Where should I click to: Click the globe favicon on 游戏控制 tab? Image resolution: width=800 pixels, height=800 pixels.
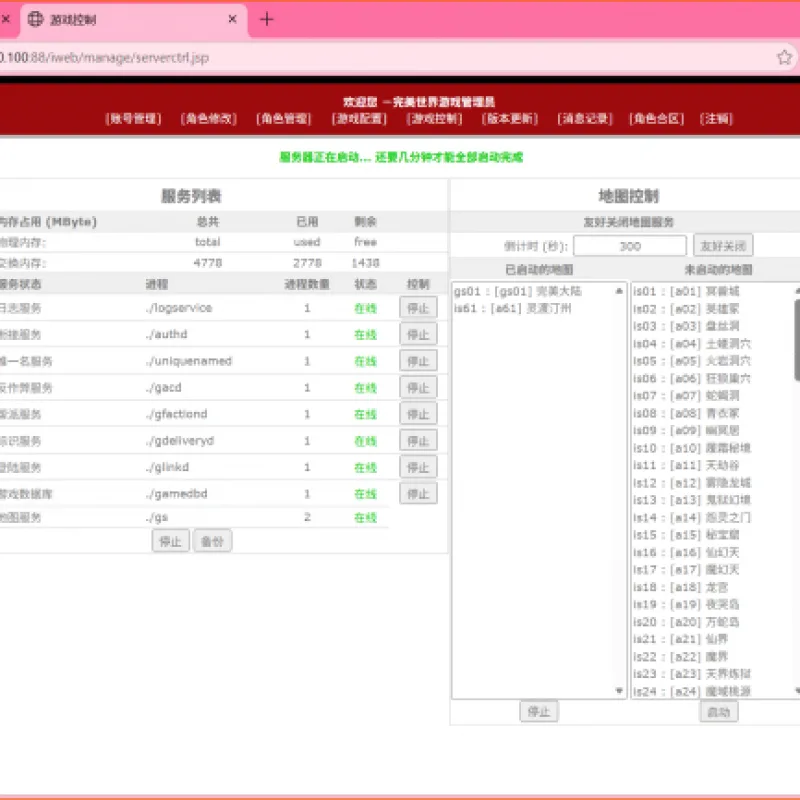point(35,19)
